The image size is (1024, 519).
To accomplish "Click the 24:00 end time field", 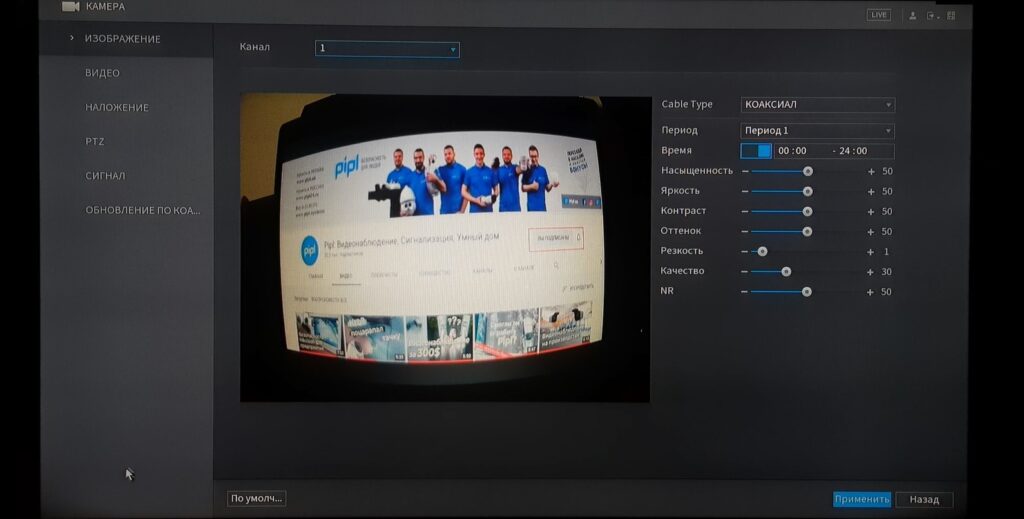I will 854,151.
